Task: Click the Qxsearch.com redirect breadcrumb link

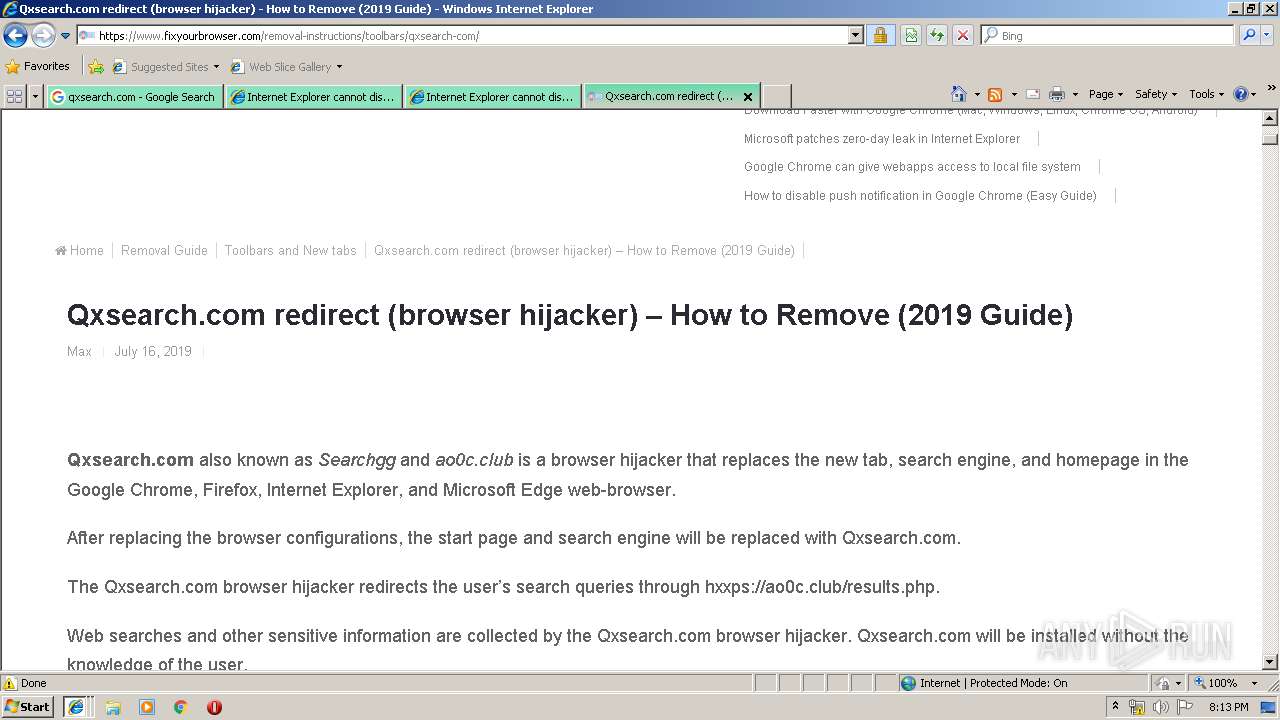Action: pos(584,251)
